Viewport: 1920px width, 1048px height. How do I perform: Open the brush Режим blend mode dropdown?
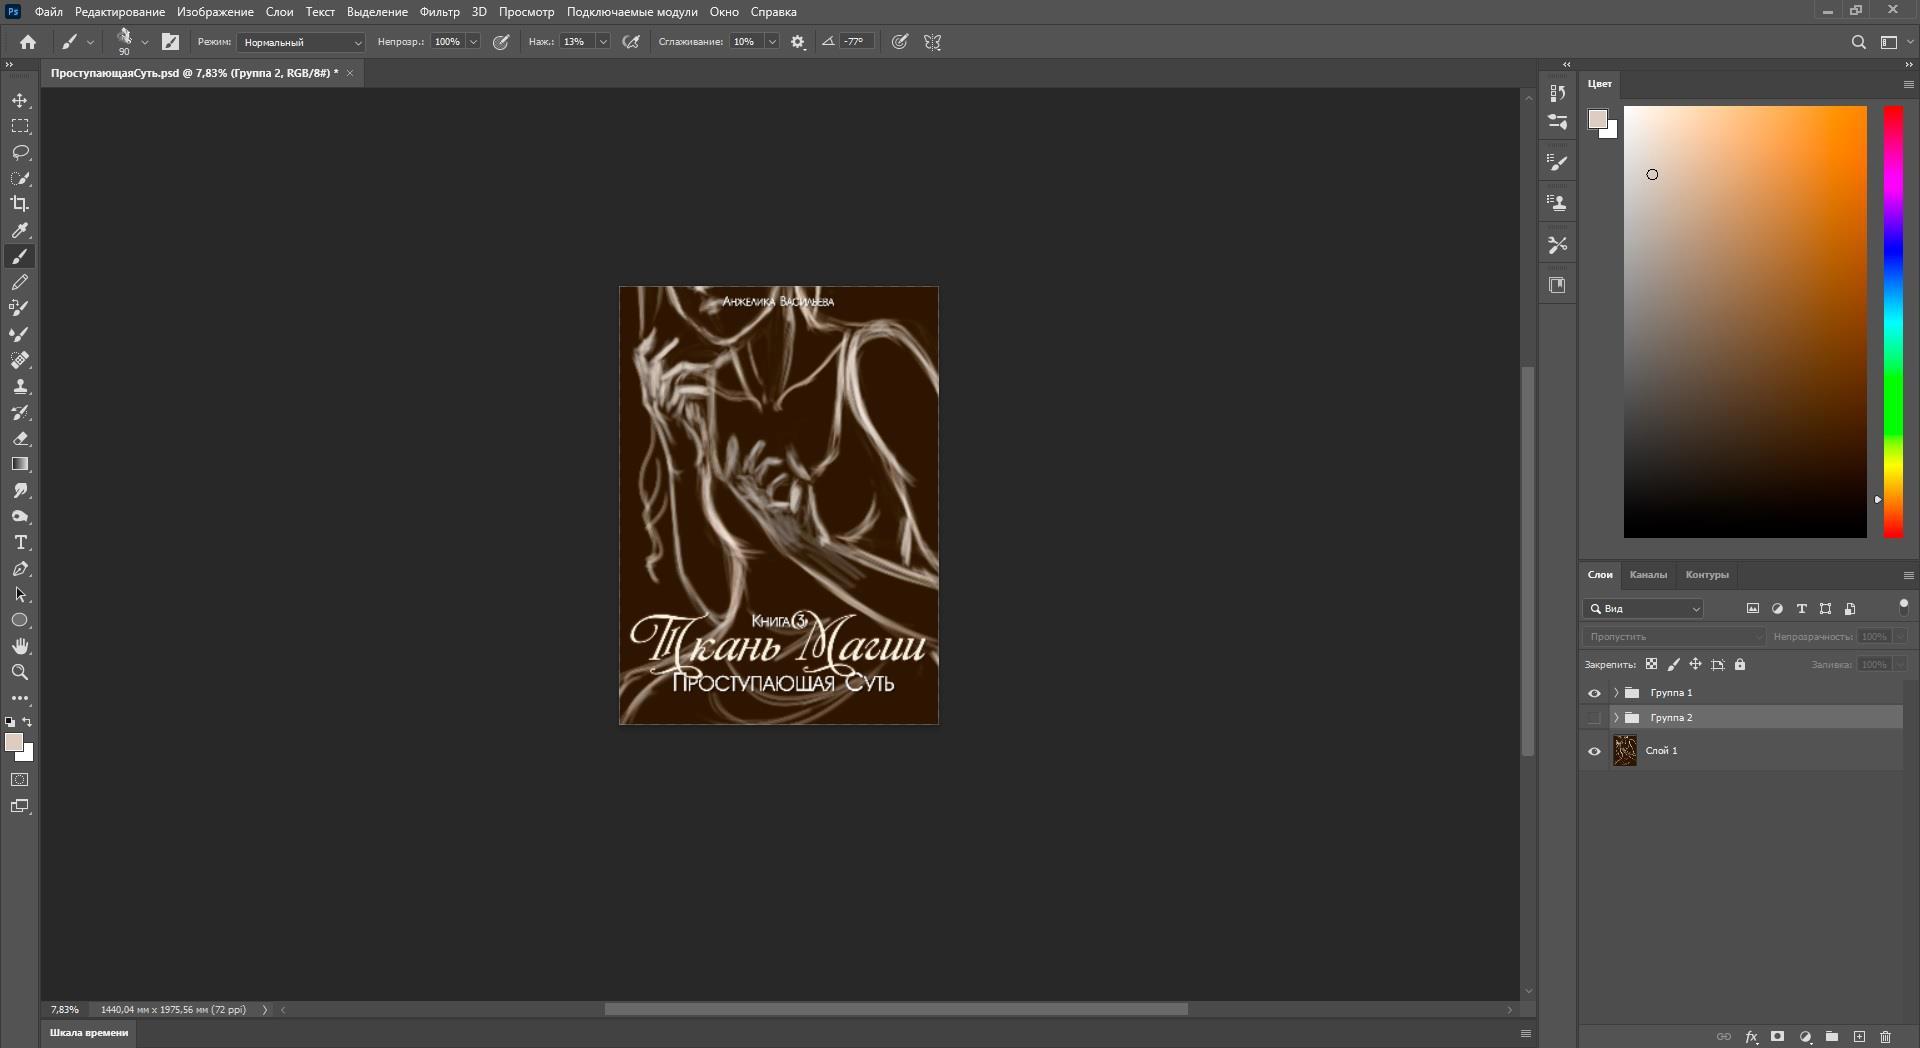301,42
